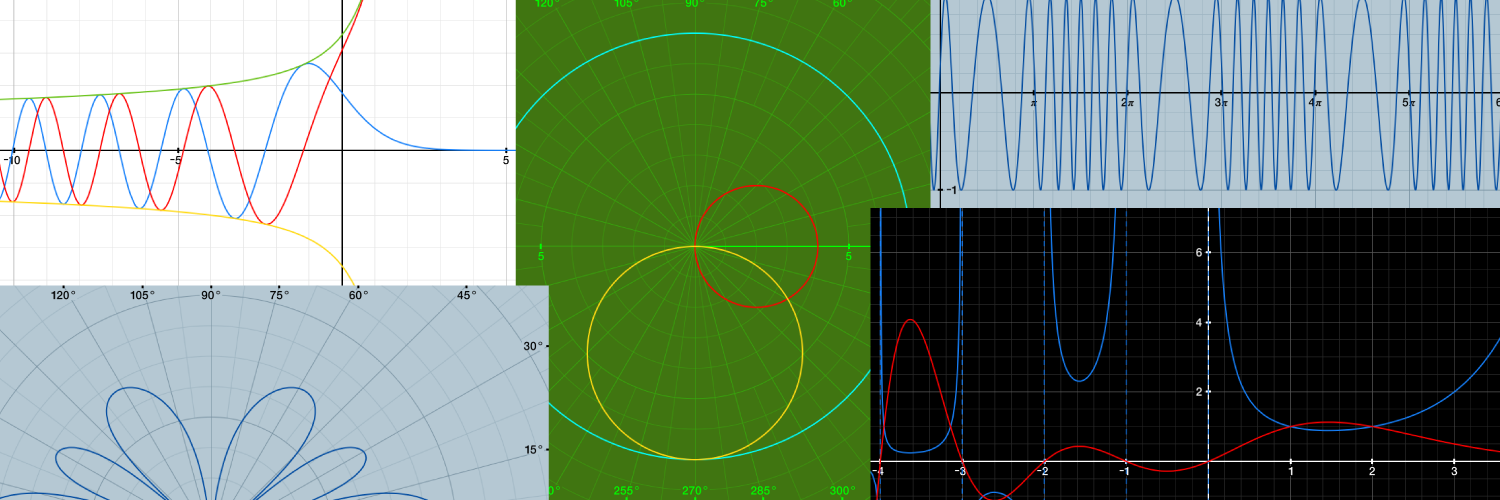The width and height of the screenshot is (1500, 500).
Task: Click the 2 label on the black graph's y-axis
Action: [1199, 392]
